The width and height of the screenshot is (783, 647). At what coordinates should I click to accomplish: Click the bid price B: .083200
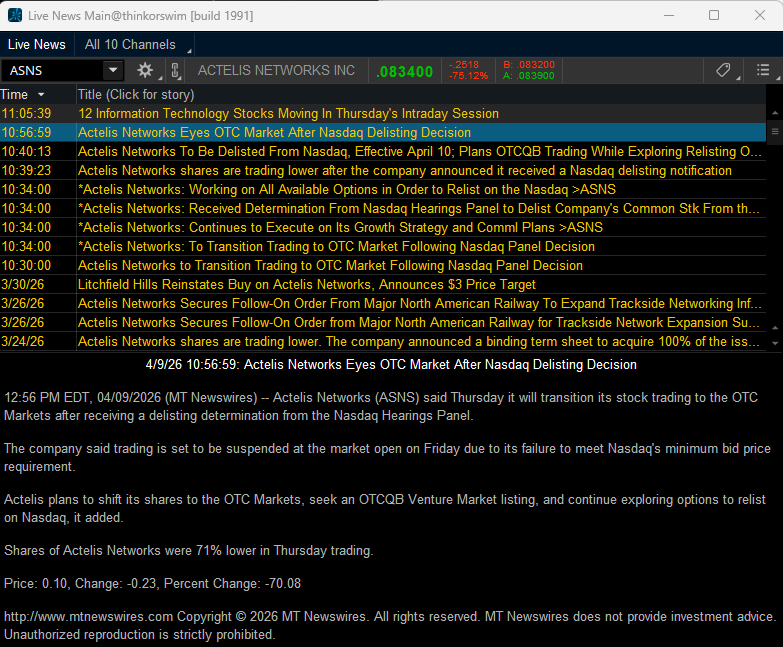tap(529, 64)
